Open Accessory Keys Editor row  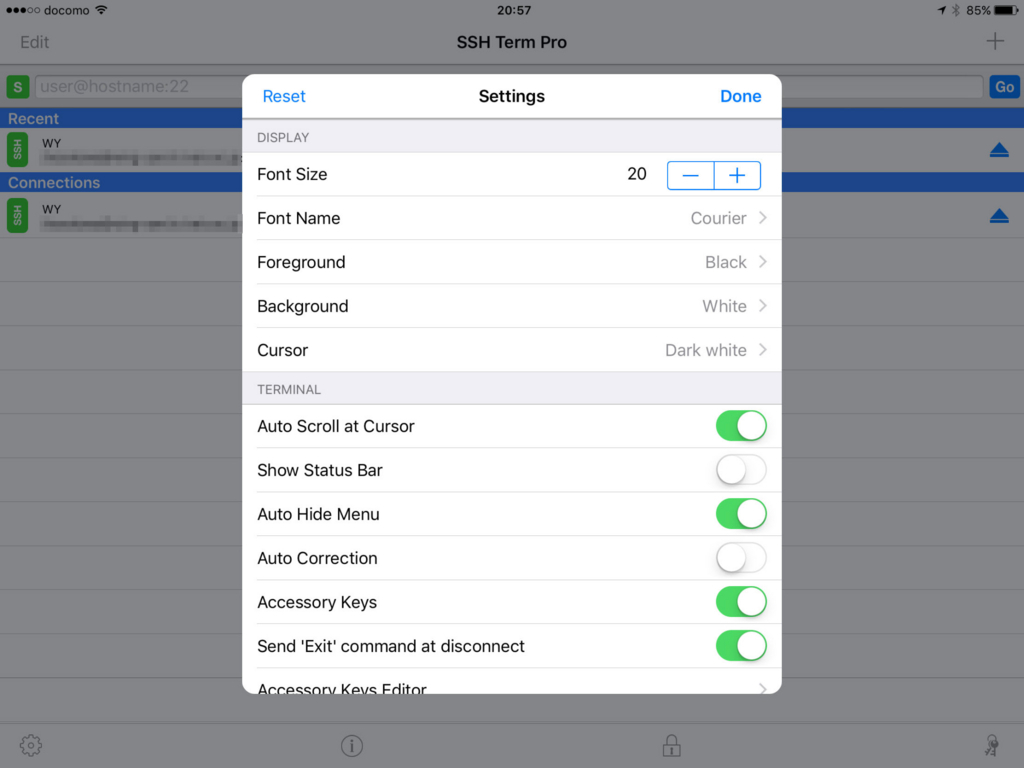512,682
